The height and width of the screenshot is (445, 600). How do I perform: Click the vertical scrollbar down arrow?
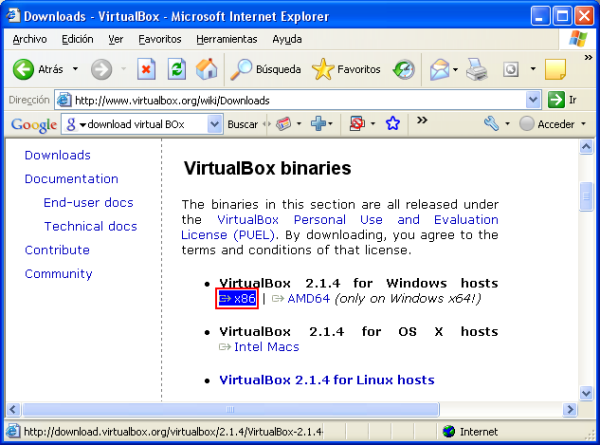pos(587,392)
